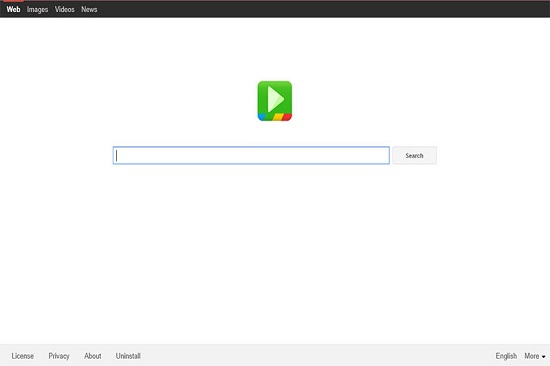Click the Uninstall footer link
The height and width of the screenshot is (366, 550).
(128, 356)
